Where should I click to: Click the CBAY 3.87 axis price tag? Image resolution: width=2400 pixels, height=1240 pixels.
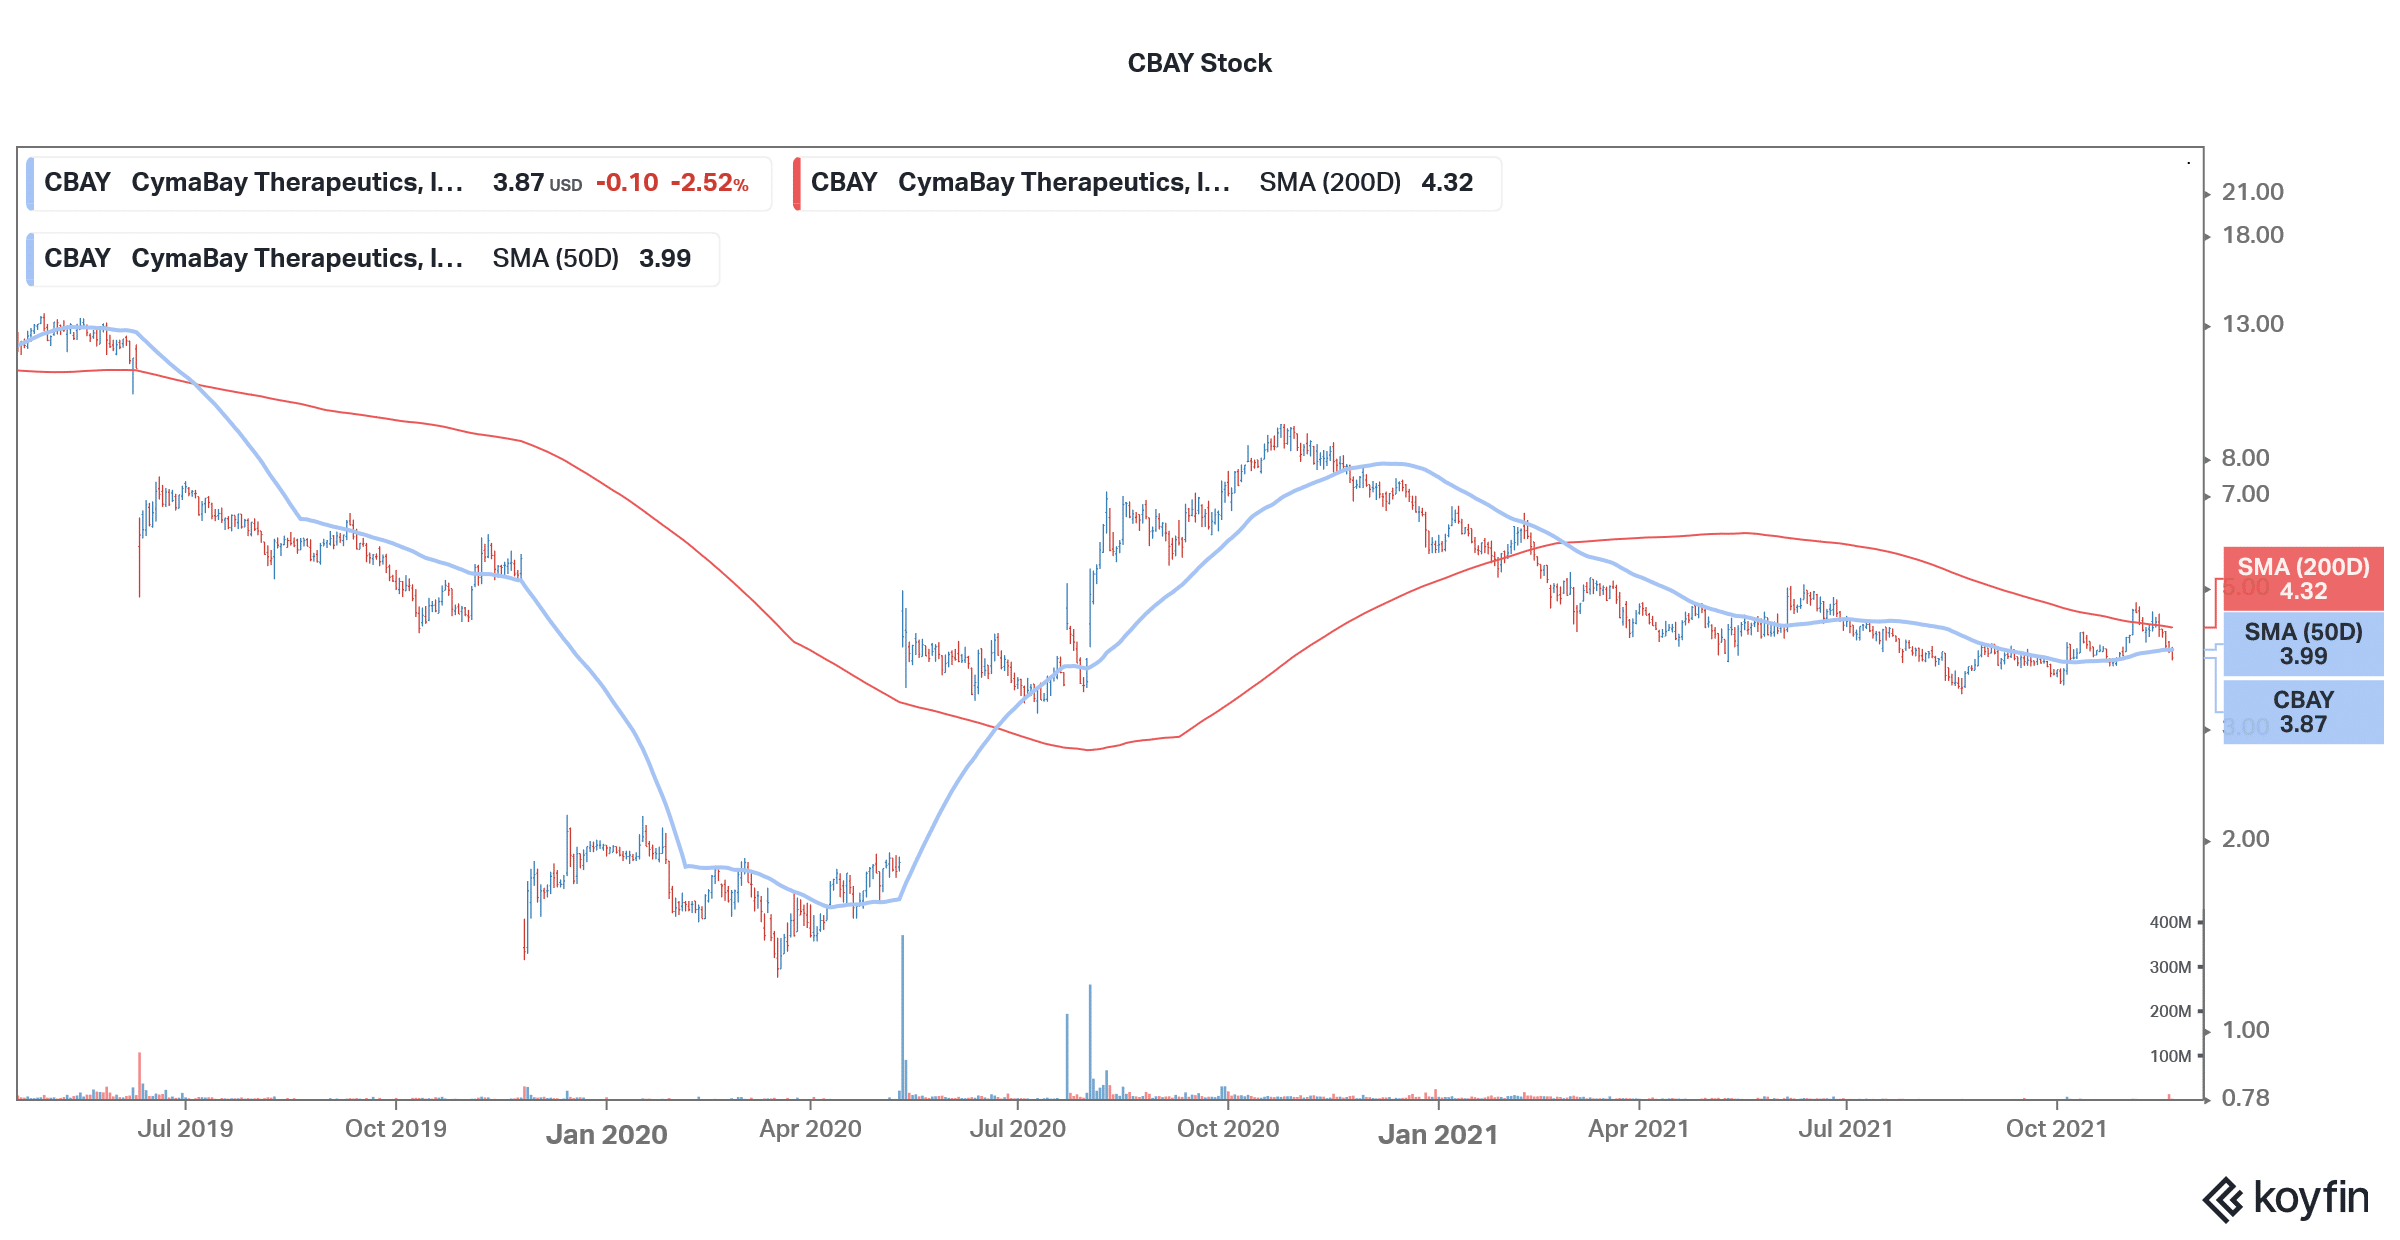[2303, 712]
